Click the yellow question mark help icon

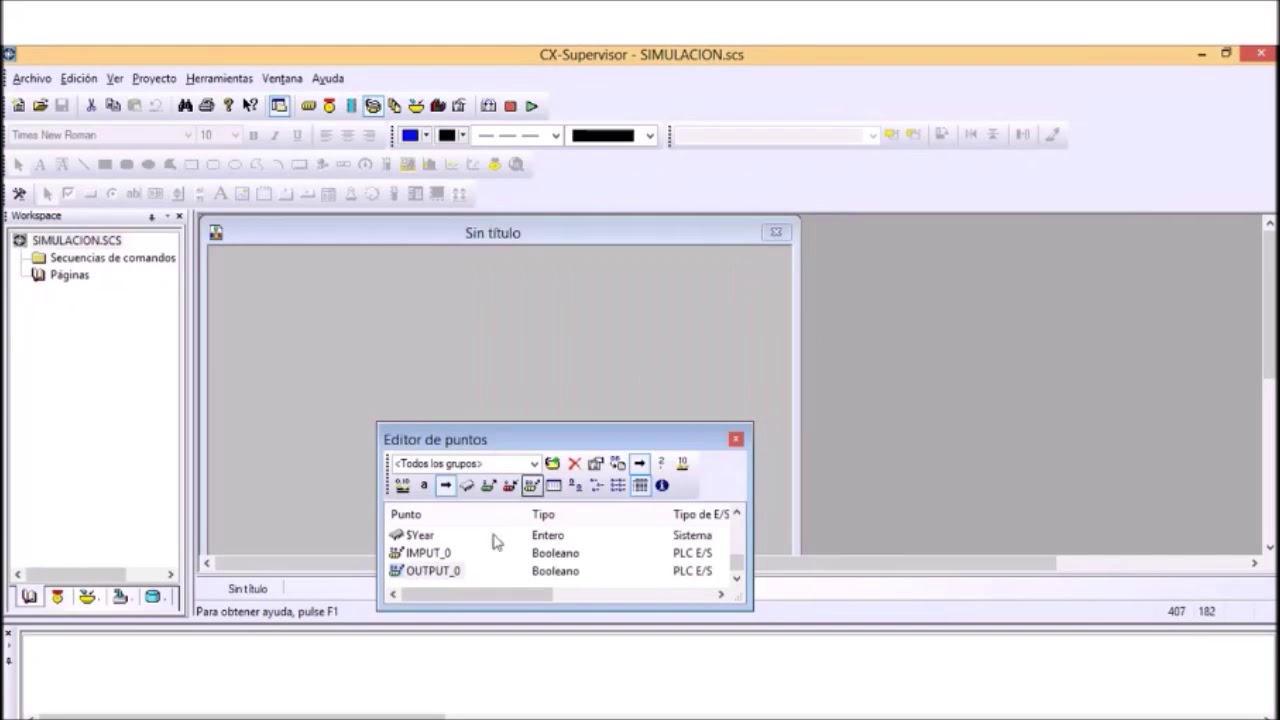pyautogui.click(x=229, y=106)
